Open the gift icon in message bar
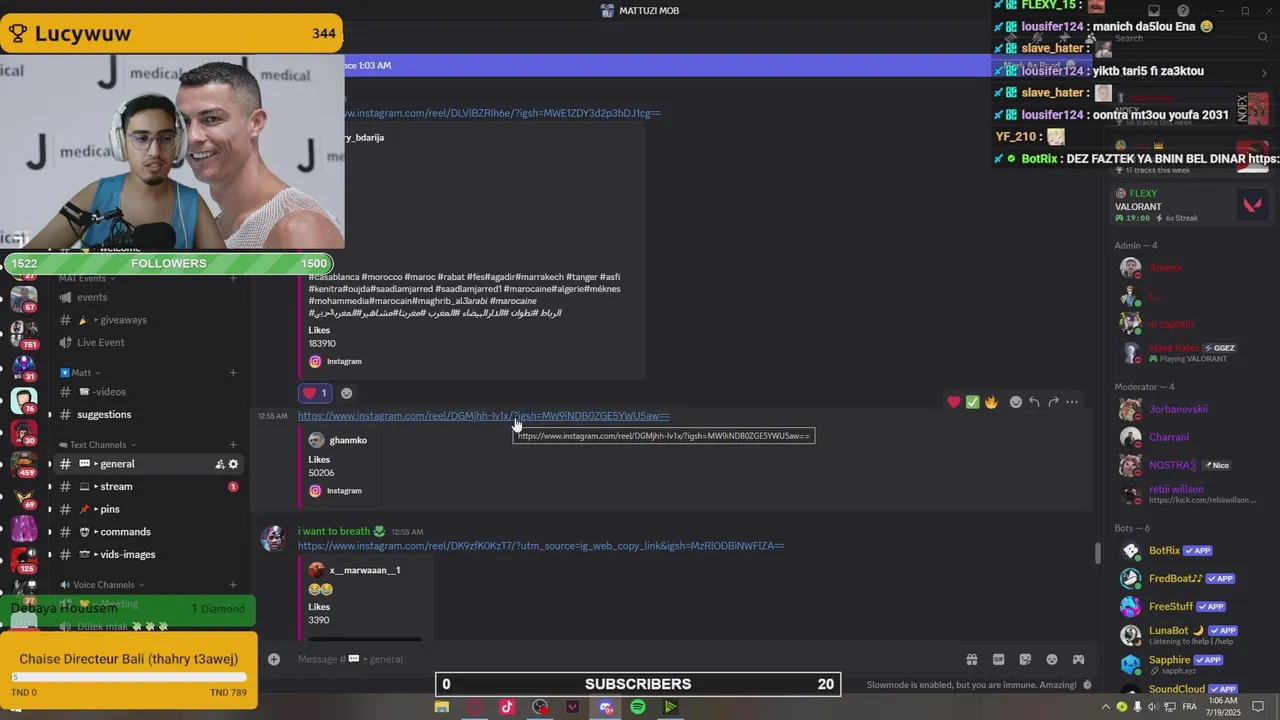The image size is (1280, 720). [971, 659]
